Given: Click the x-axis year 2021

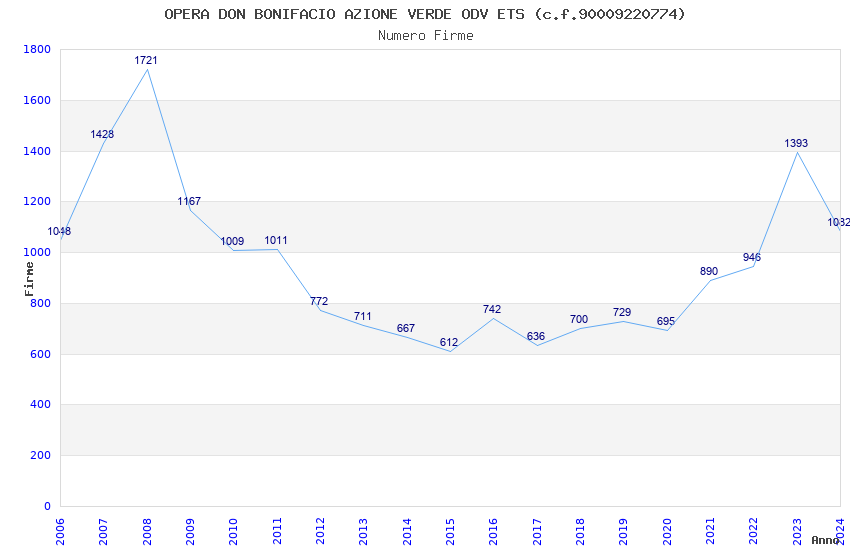Looking at the screenshot, I should pyautogui.click(x=710, y=532).
